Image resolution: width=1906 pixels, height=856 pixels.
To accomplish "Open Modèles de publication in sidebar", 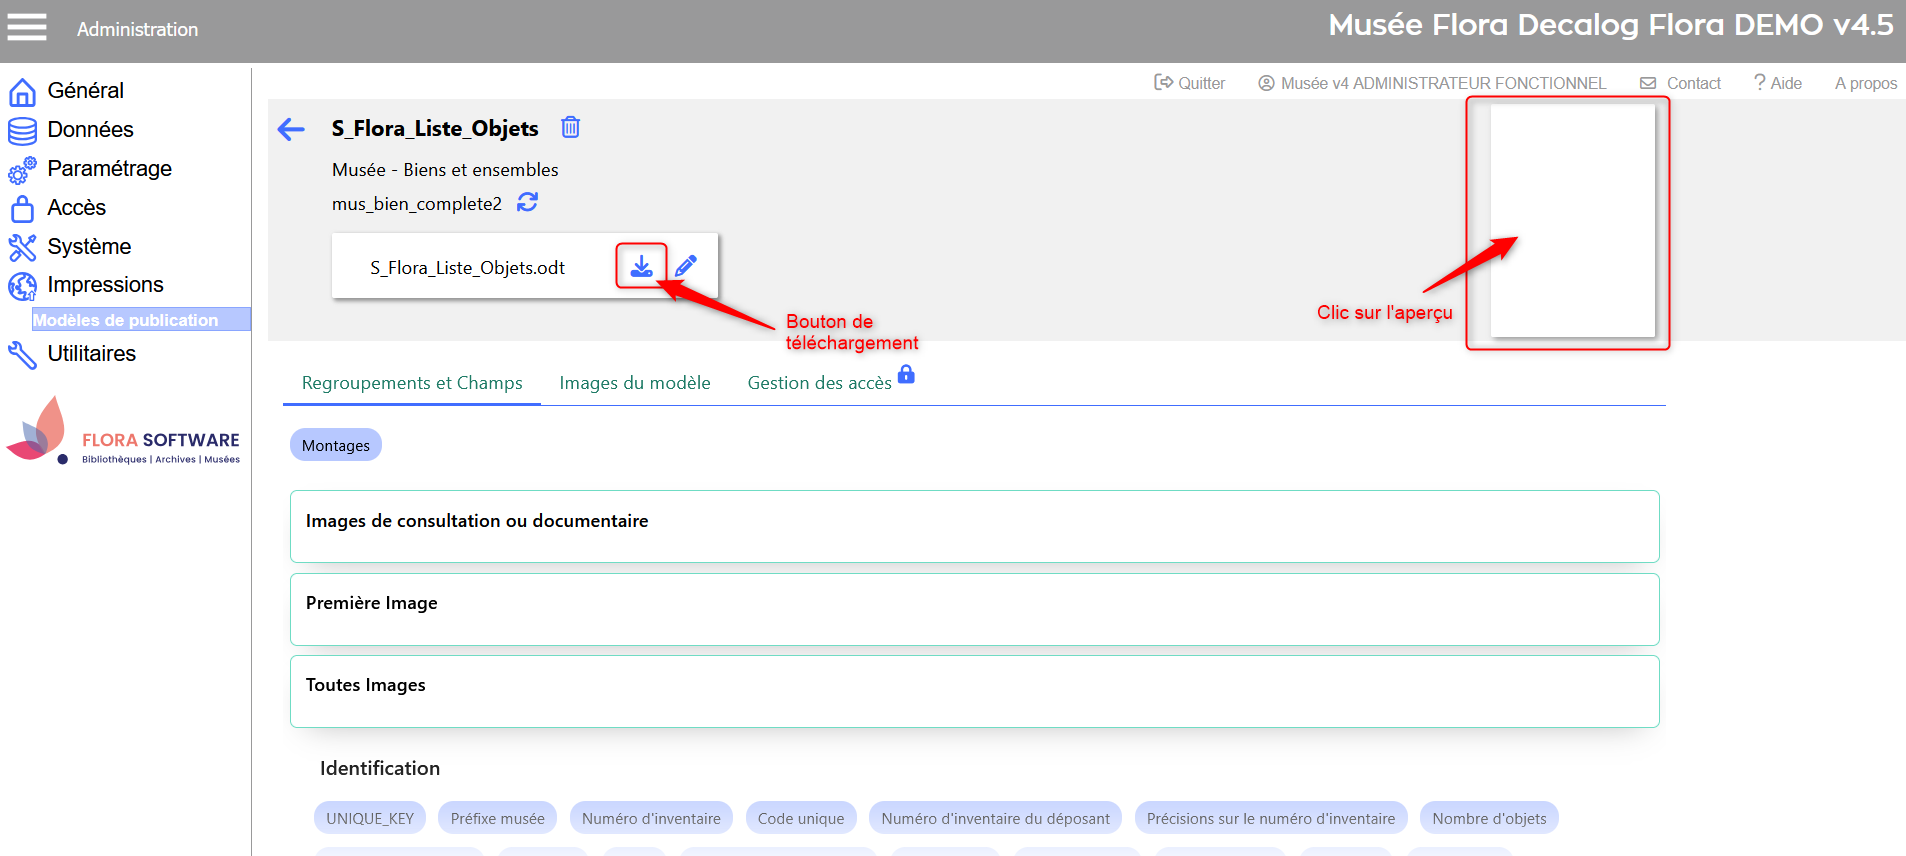I will click(126, 320).
